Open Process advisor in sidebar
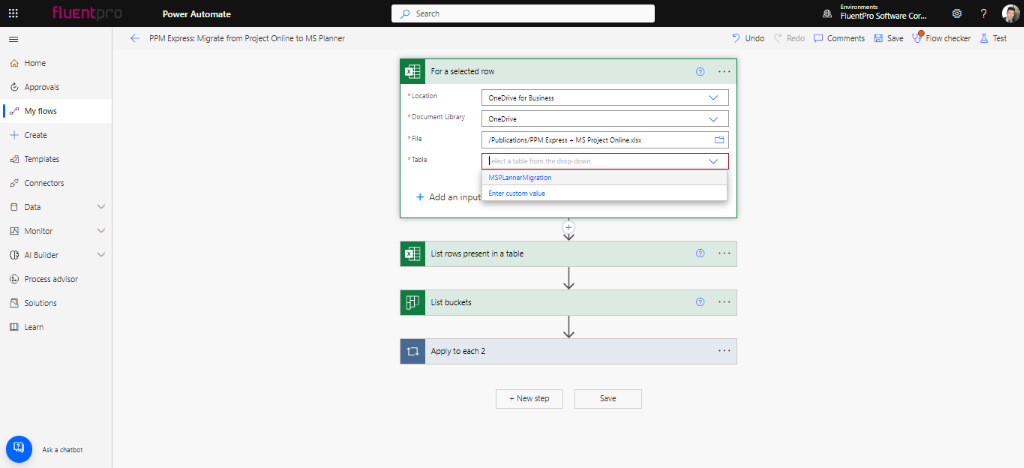 coord(56,279)
